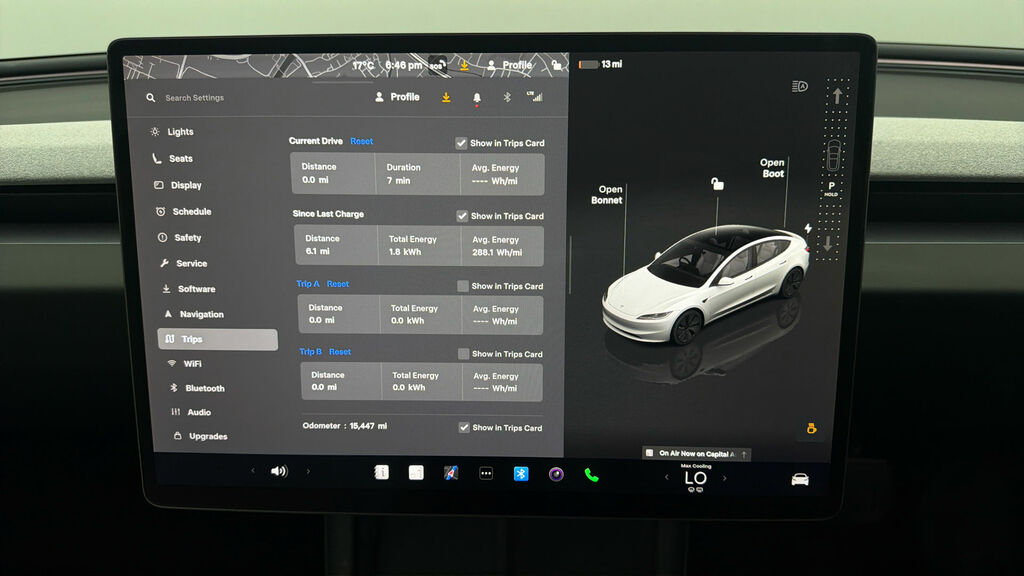Viewport: 1024px width, 576px height.
Task: Raise temperature with right arrow beside LO
Action: [x=725, y=478]
